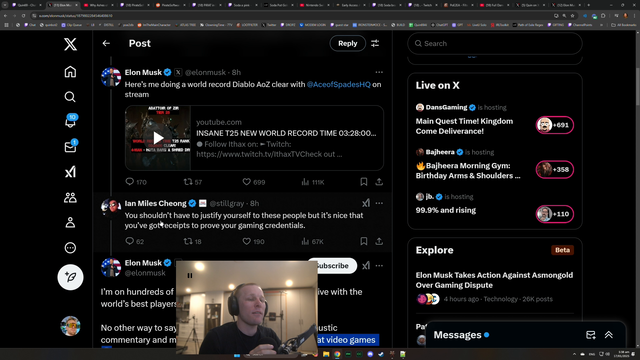Go back with the arrow beside Post
640x360 pixels.
[106, 43]
